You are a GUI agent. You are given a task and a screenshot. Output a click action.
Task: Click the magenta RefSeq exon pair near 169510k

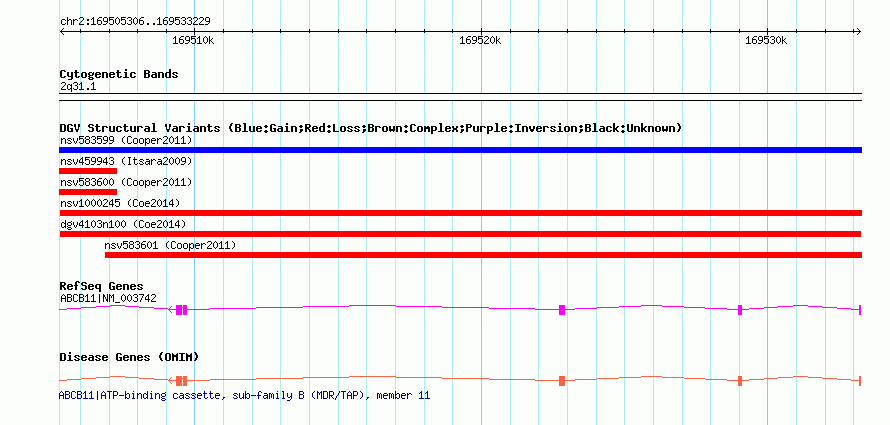181,310
